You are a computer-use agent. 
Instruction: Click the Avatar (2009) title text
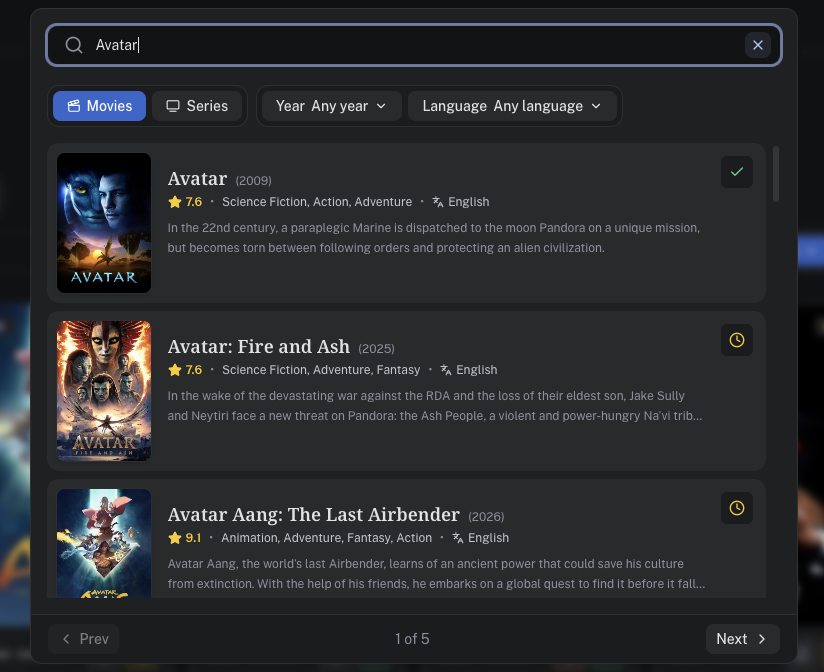197,179
